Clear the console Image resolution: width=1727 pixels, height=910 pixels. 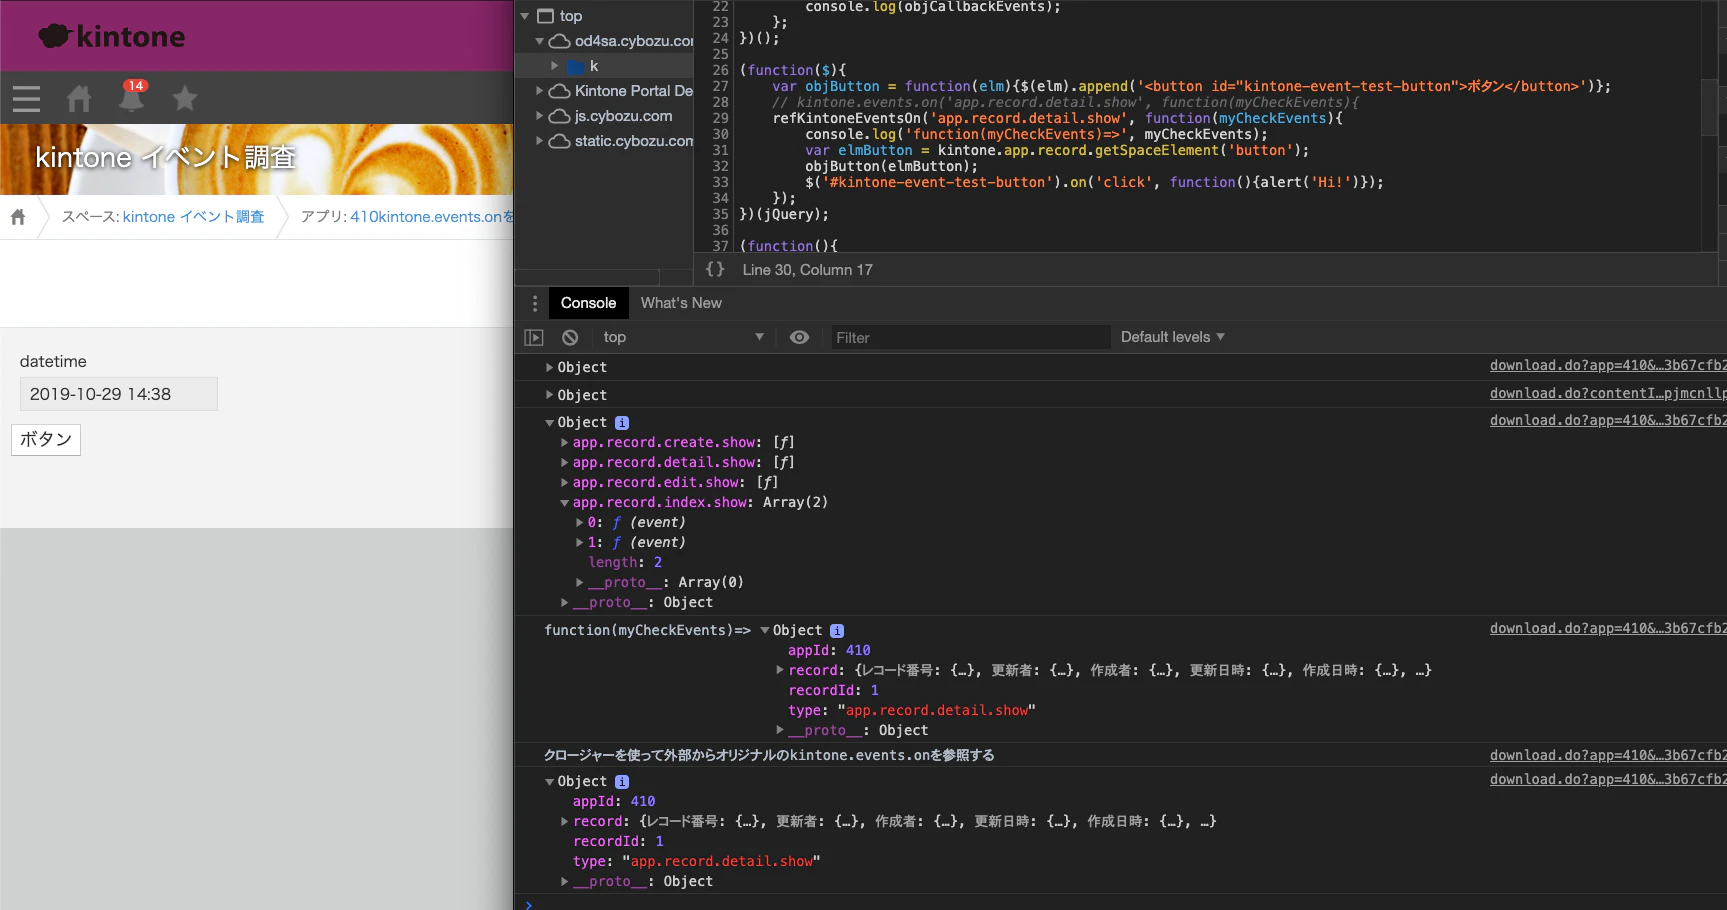click(570, 338)
